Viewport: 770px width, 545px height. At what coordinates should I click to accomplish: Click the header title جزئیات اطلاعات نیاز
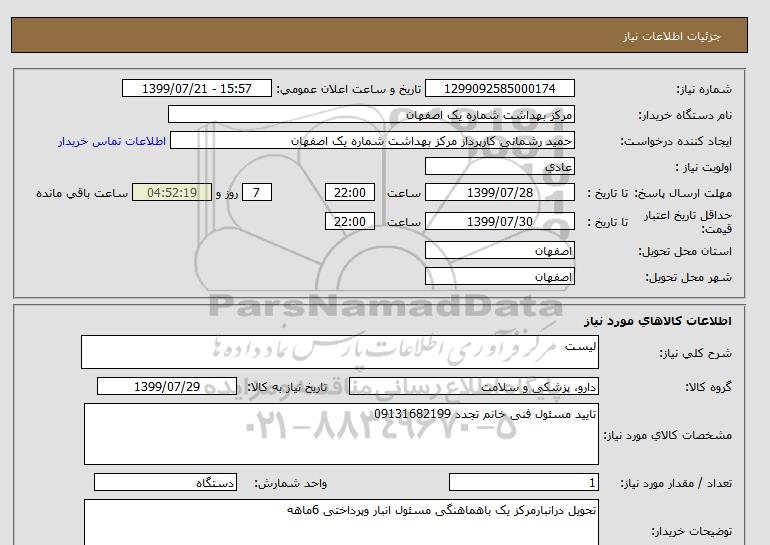pos(672,36)
